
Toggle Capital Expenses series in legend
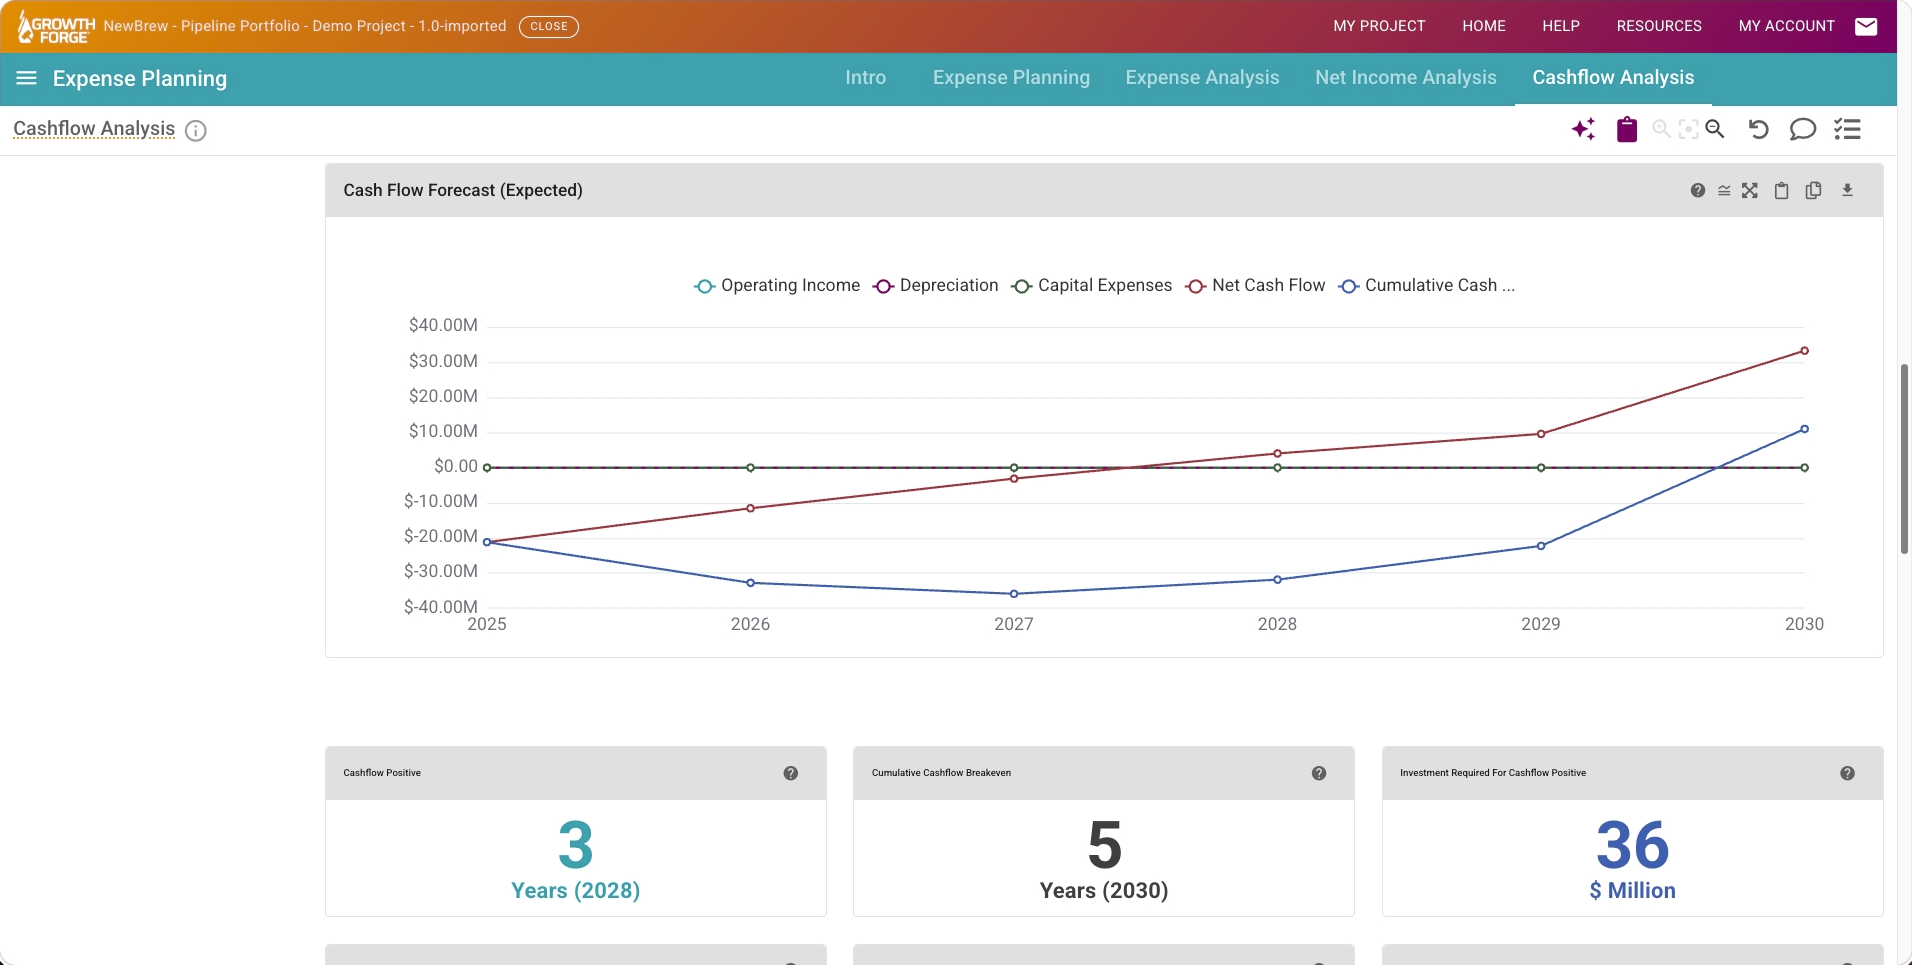(x=1091, y=286)
